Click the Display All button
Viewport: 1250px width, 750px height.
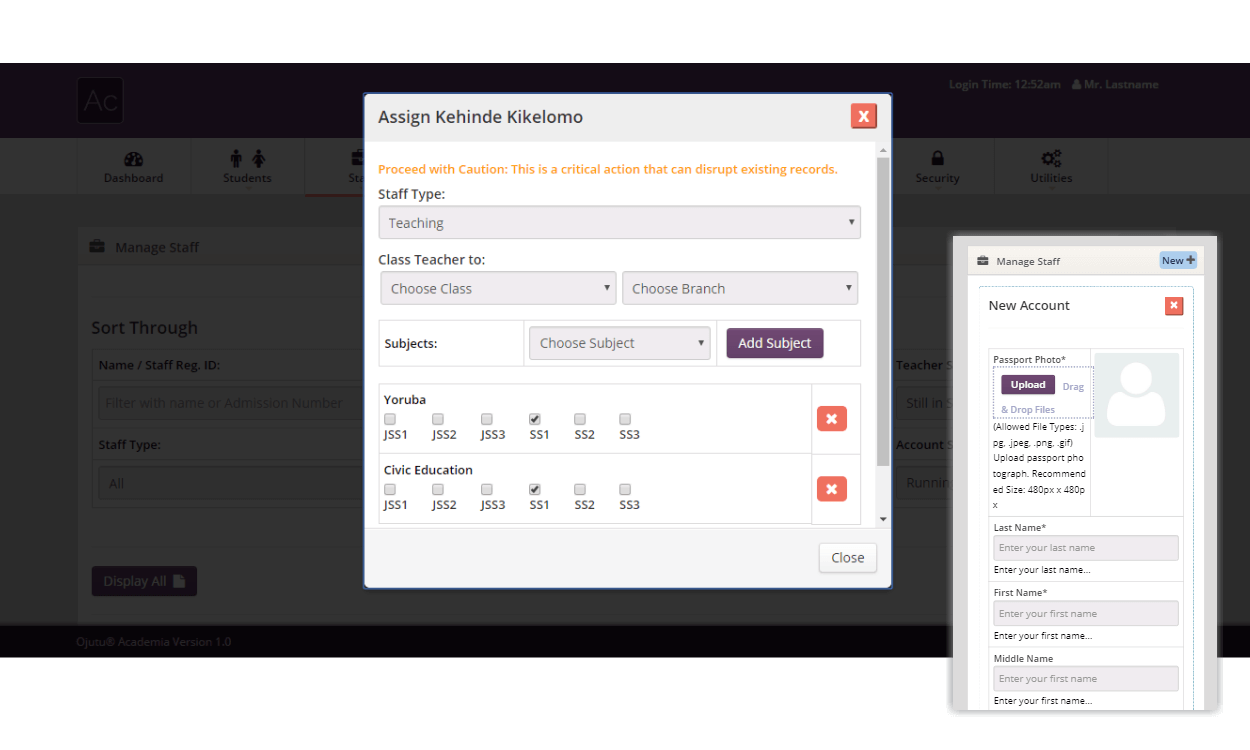(x=144, y=581)
